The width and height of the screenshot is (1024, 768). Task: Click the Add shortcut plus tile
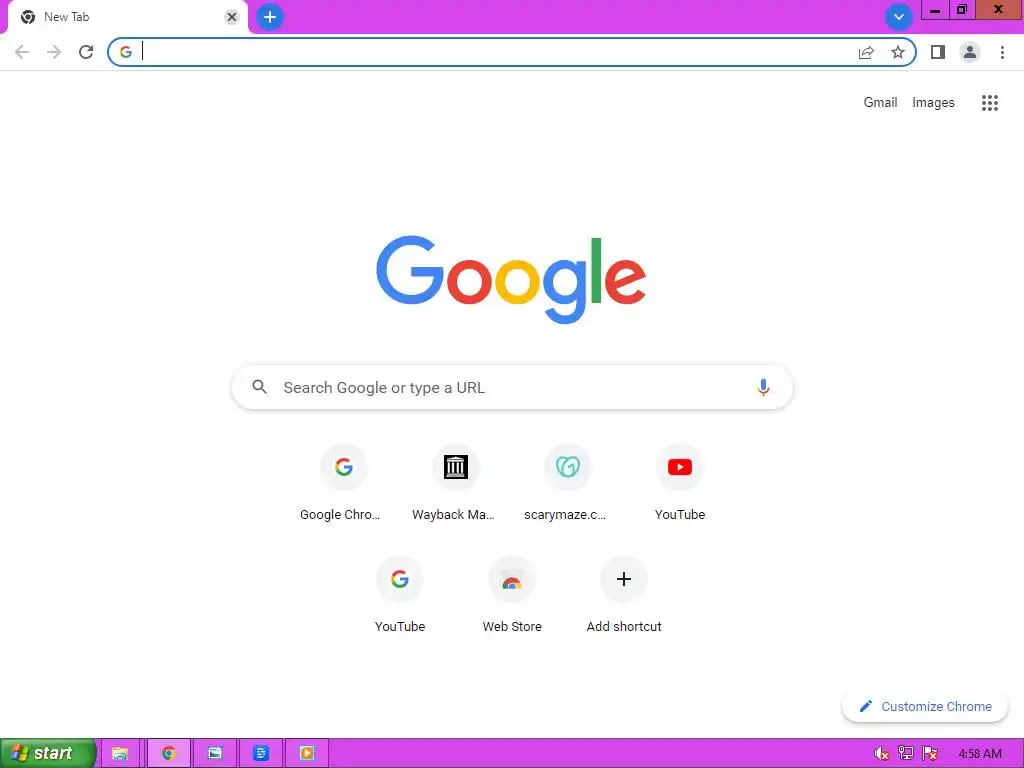[x=624, y=595]
